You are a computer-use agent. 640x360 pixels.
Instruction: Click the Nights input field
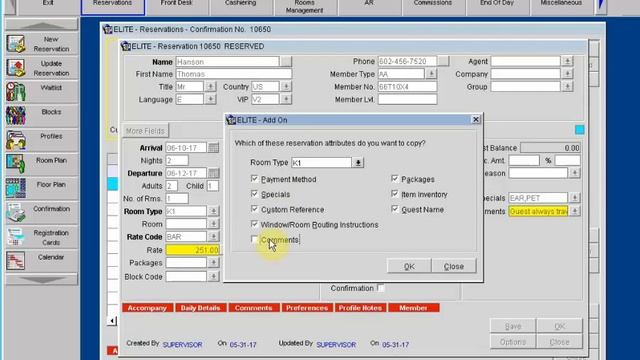[177, 160]
